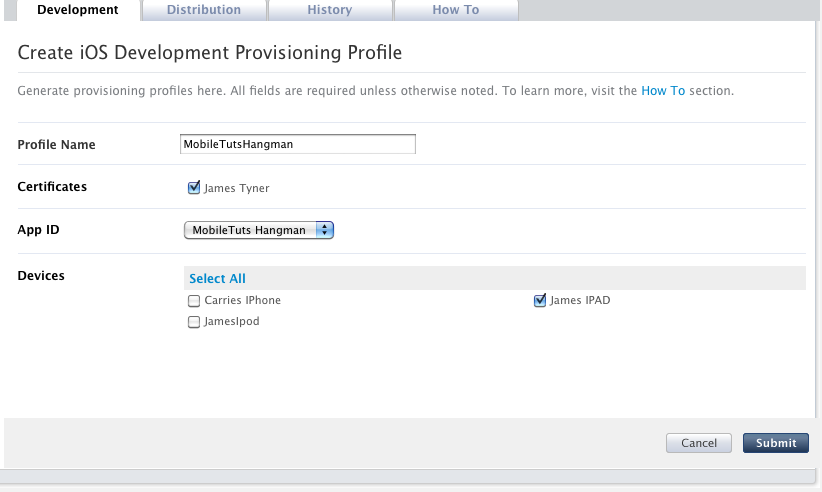Cancel the provisioning profile creation
The width and height of the screenshot is (822, 492).
pos(699,443)
